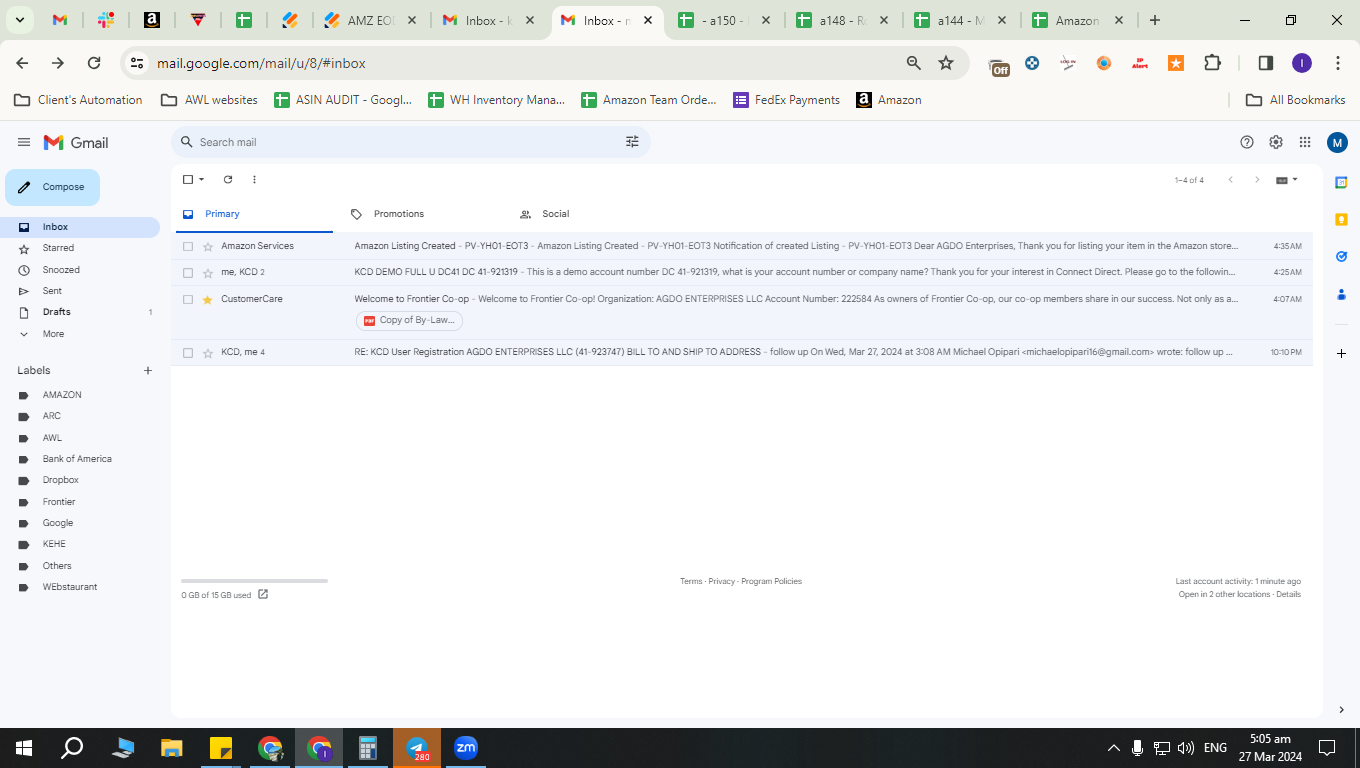Open Chrome tab search dropdown

click(19, 20)
